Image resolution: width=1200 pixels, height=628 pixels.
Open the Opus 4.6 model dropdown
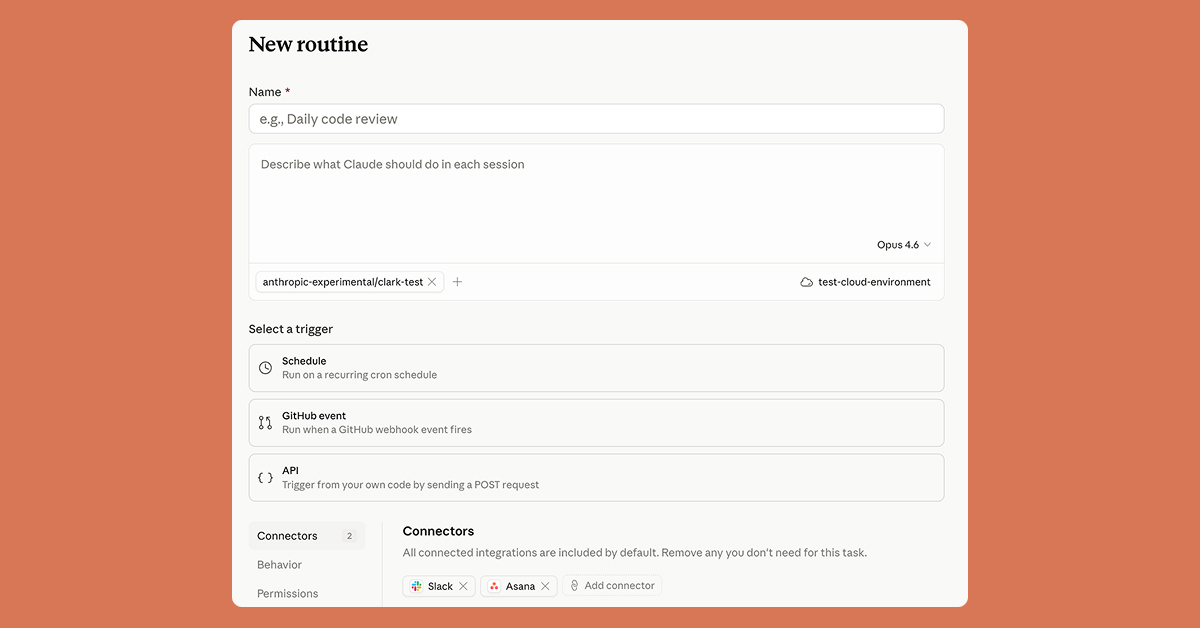pos(903,244)
